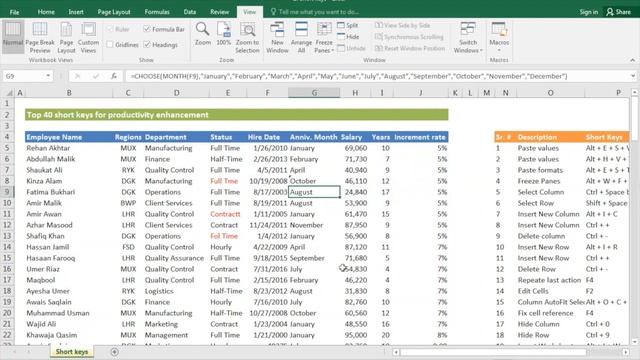Hide the current window
640x360 pixels.
point(348,37)
